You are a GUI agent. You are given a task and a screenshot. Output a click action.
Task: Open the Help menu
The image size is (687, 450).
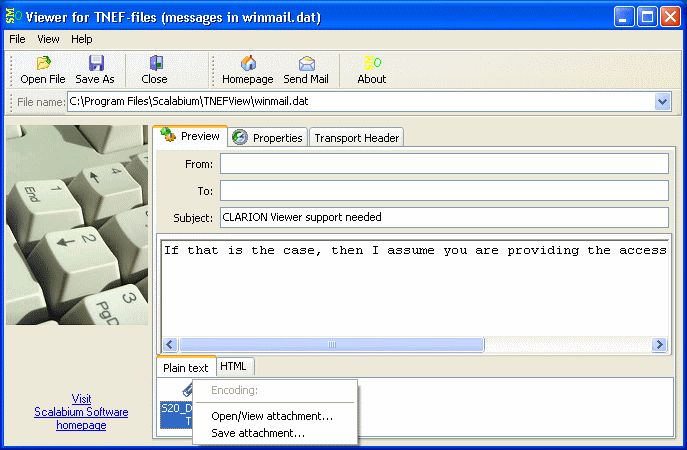coord(82,39)
